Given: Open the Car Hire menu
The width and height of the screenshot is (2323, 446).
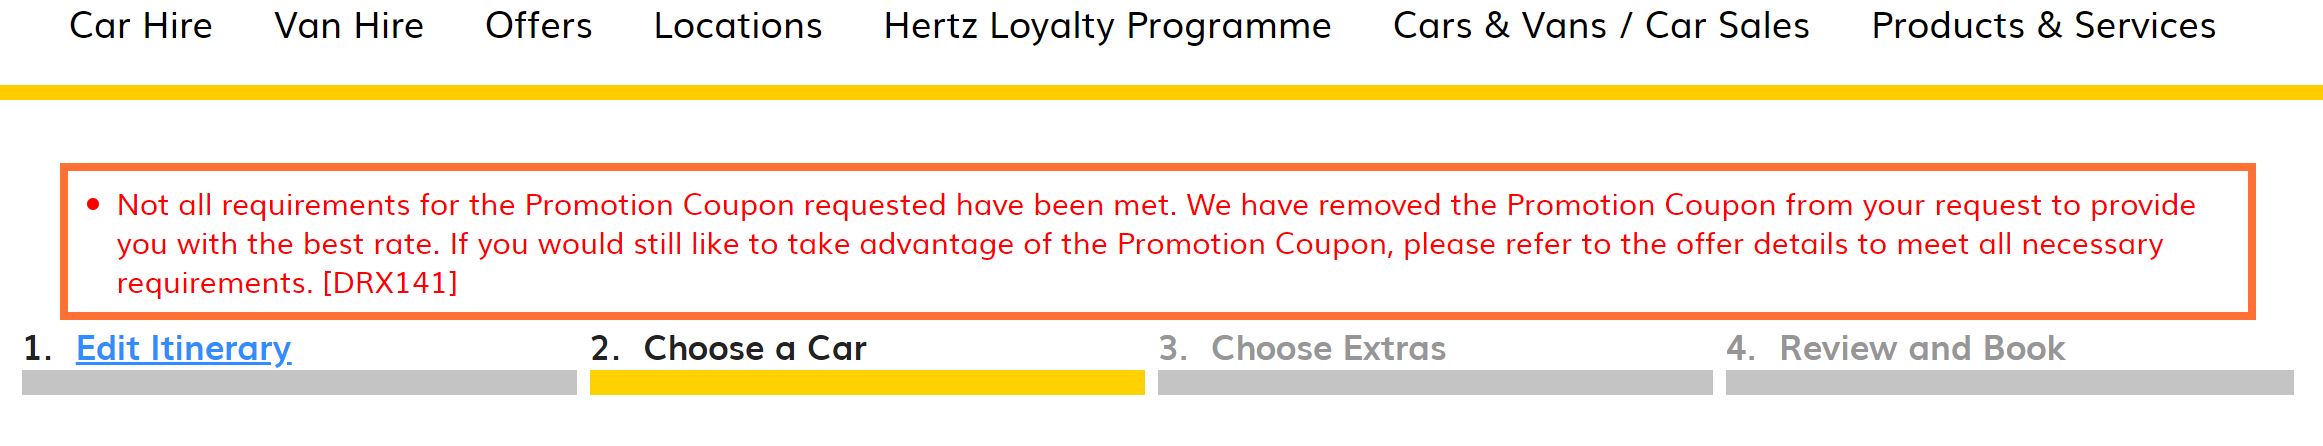Looking at the screenshot, I should (141, 26).
